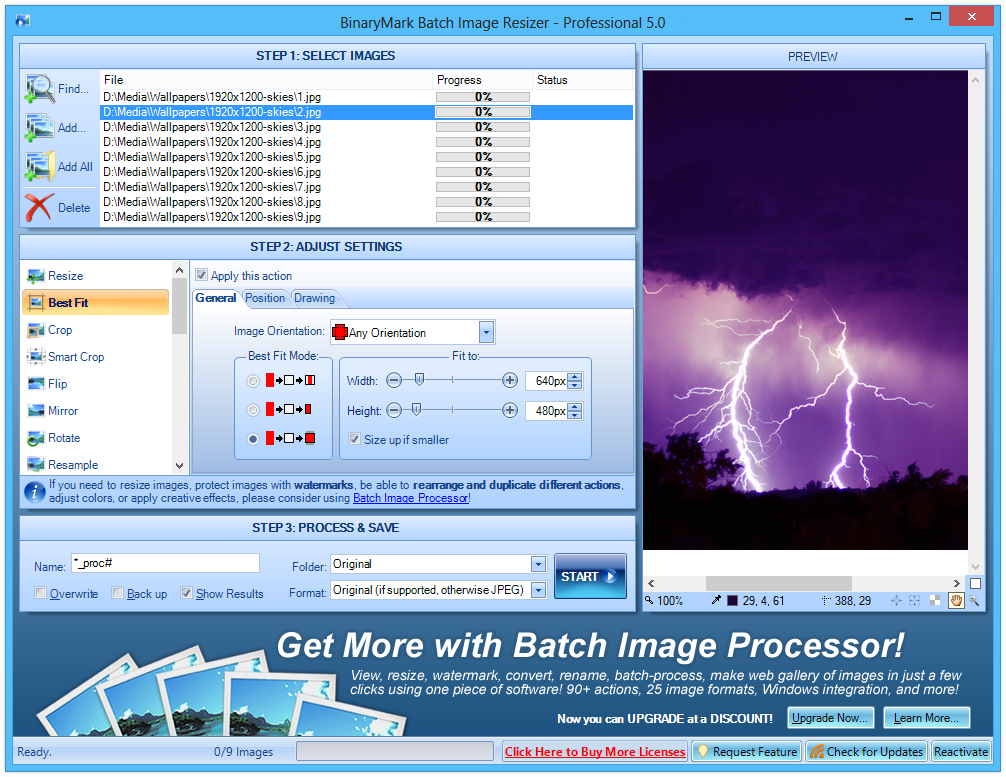Viewport: 1006px width, 777px height.
Task: Switch to the Position tab
Action: tap(265, 298)
